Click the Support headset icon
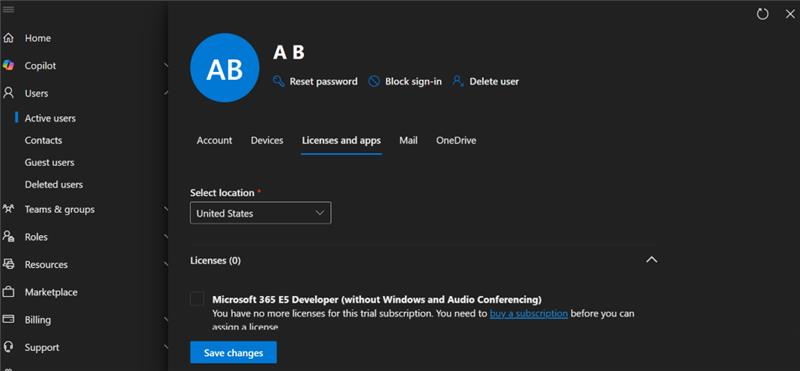This screenshot has height=371, width=800. click(x=8, y=347)
